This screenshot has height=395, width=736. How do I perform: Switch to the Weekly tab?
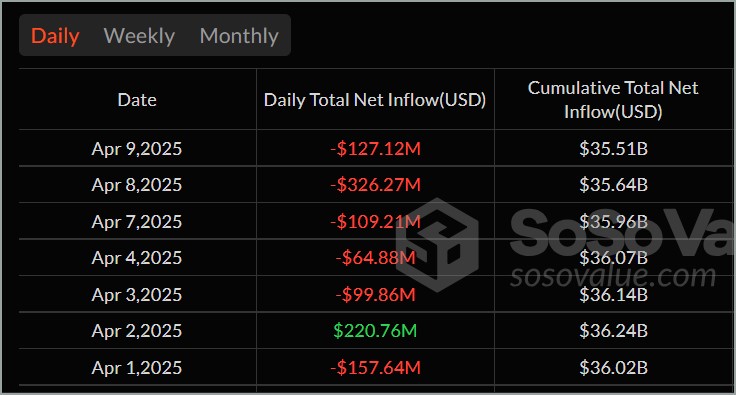click(x=139, y=36)
